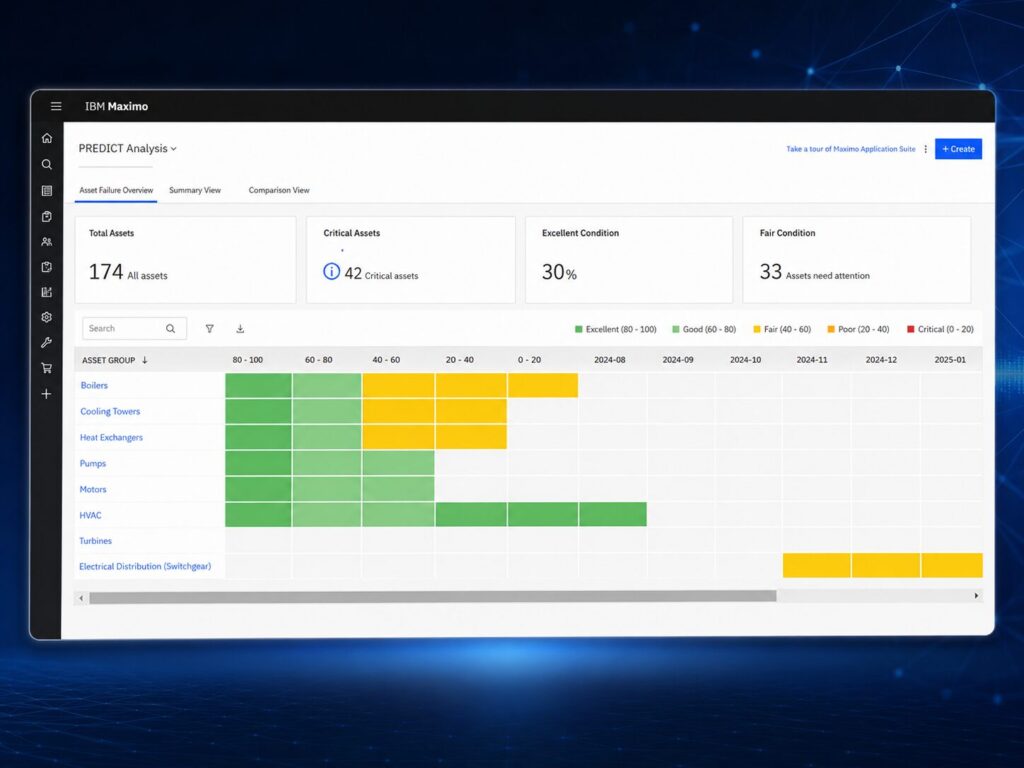The image size is (1024, 768).
Task: Open the filter funnel icon
Action: (210, 328)
